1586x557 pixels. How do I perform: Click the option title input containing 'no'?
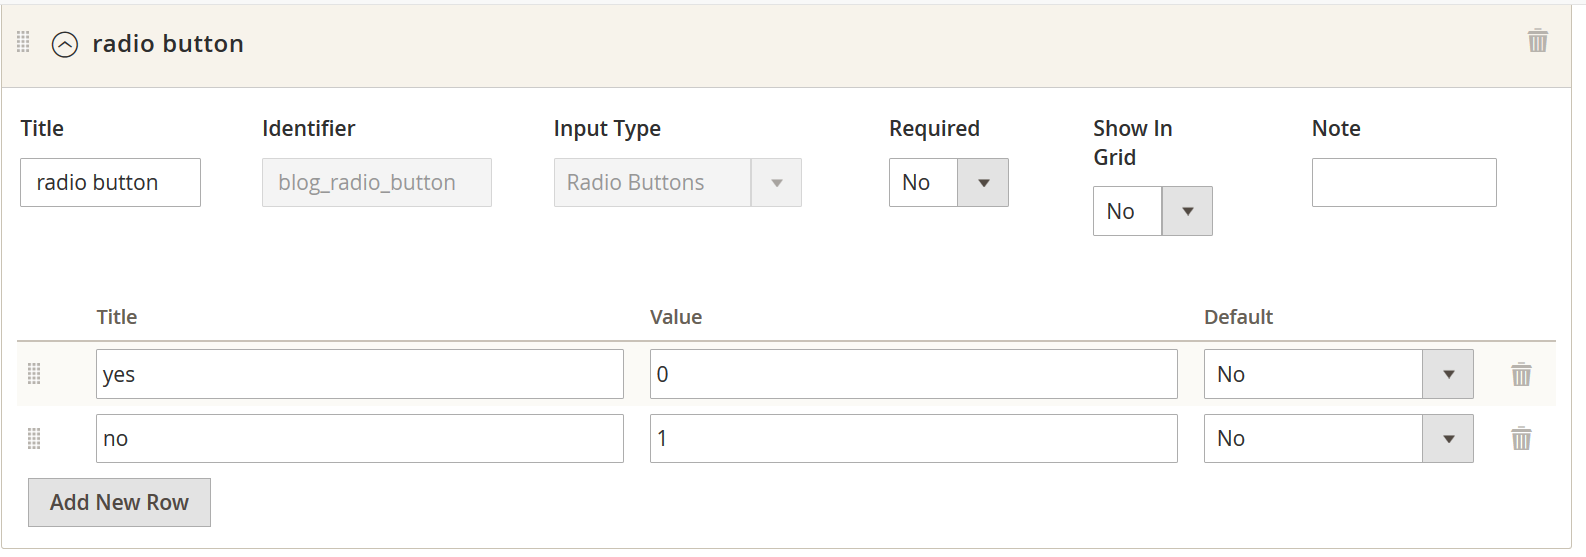(x=360, y=438)
